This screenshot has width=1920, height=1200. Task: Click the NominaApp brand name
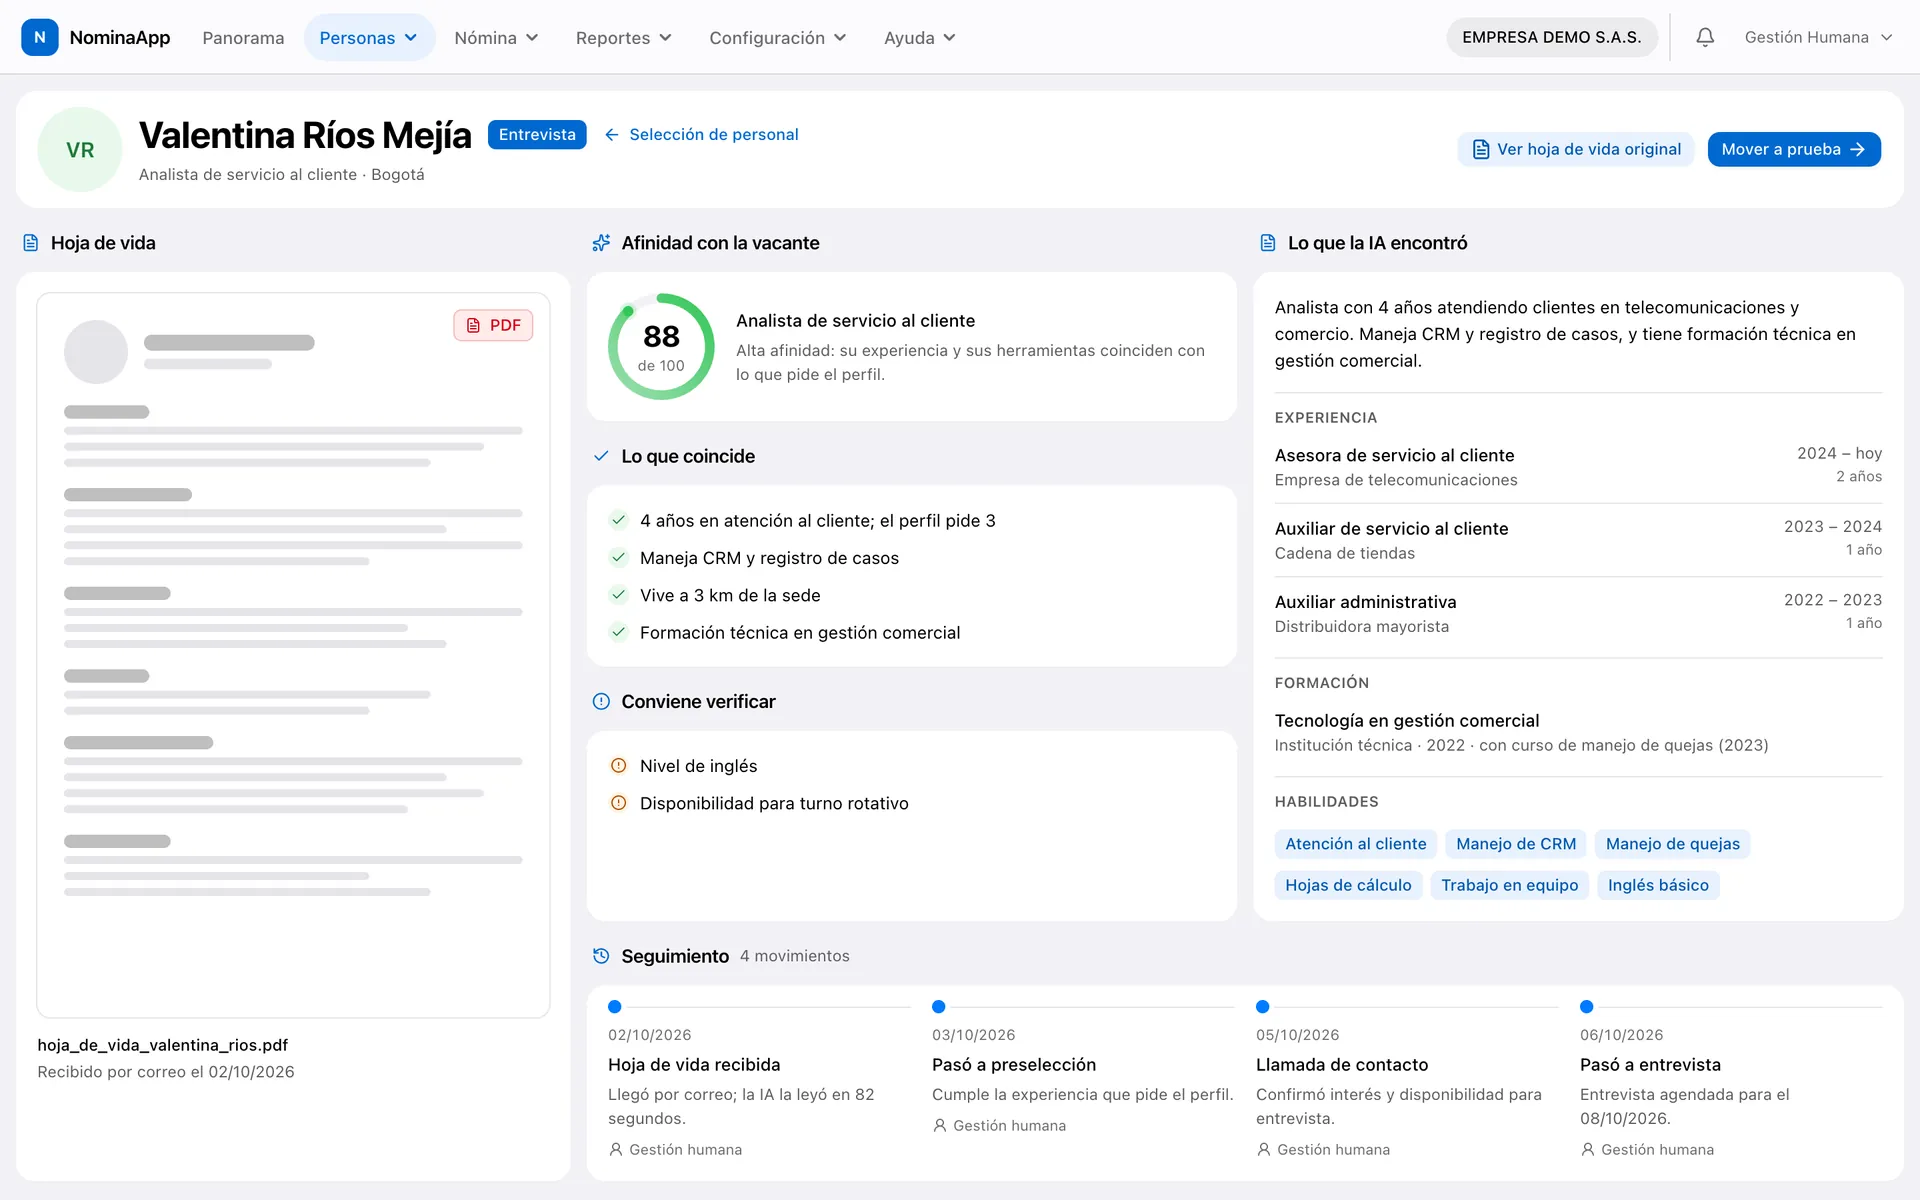120,38
